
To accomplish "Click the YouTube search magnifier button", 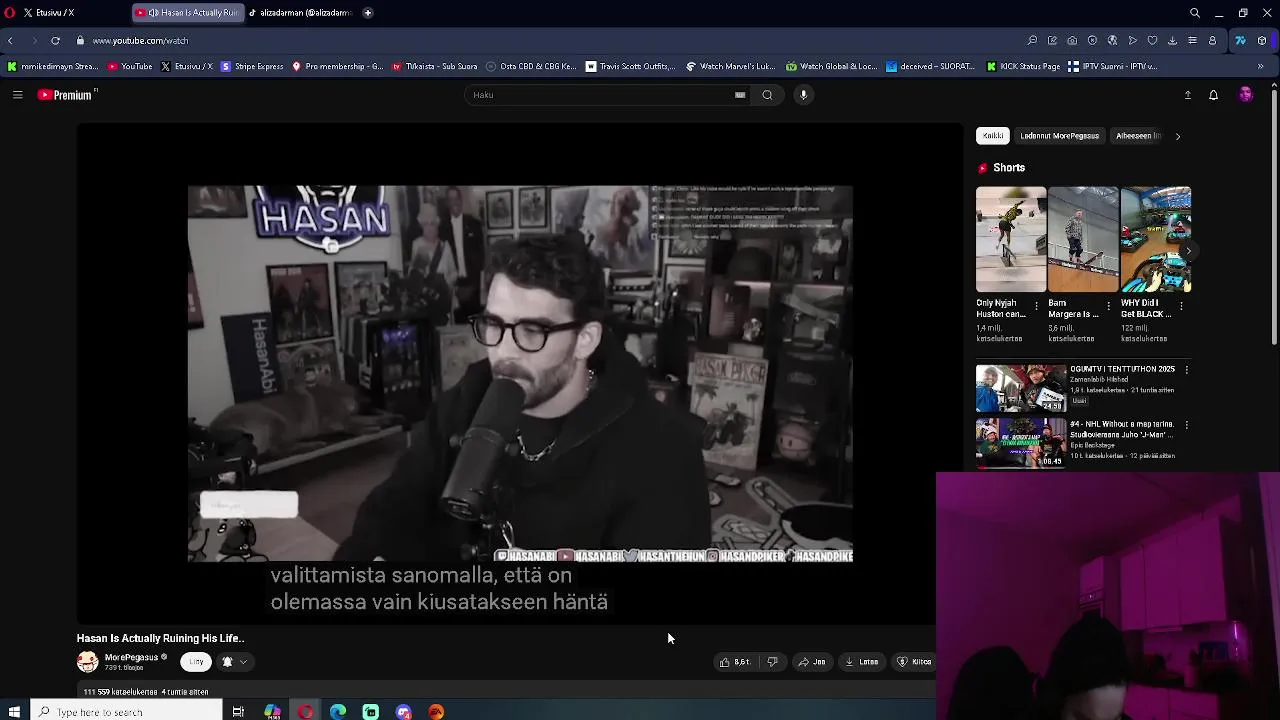I will (767, 95).
